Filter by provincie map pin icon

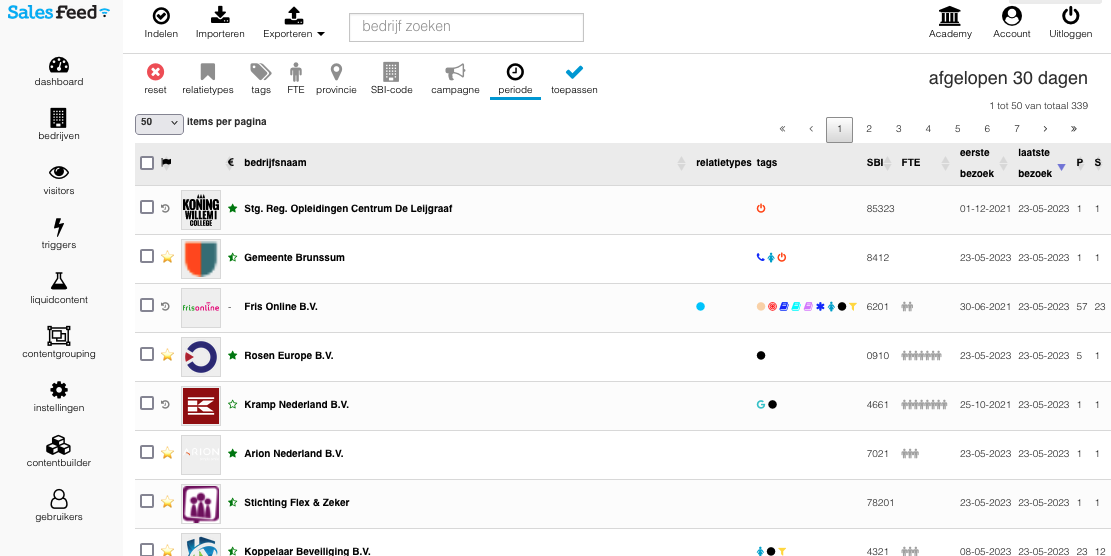[x=336, y=72]
